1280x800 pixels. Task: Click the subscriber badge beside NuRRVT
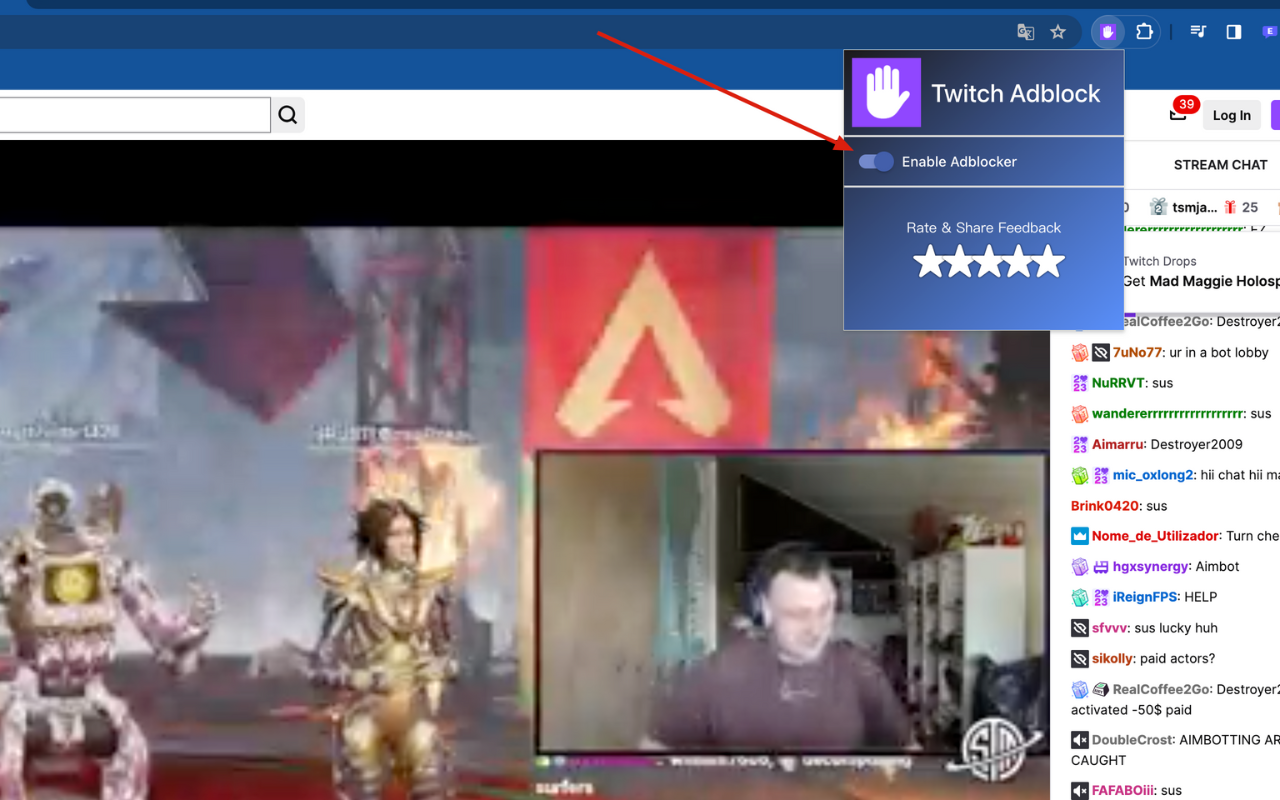coord(1079,383)
